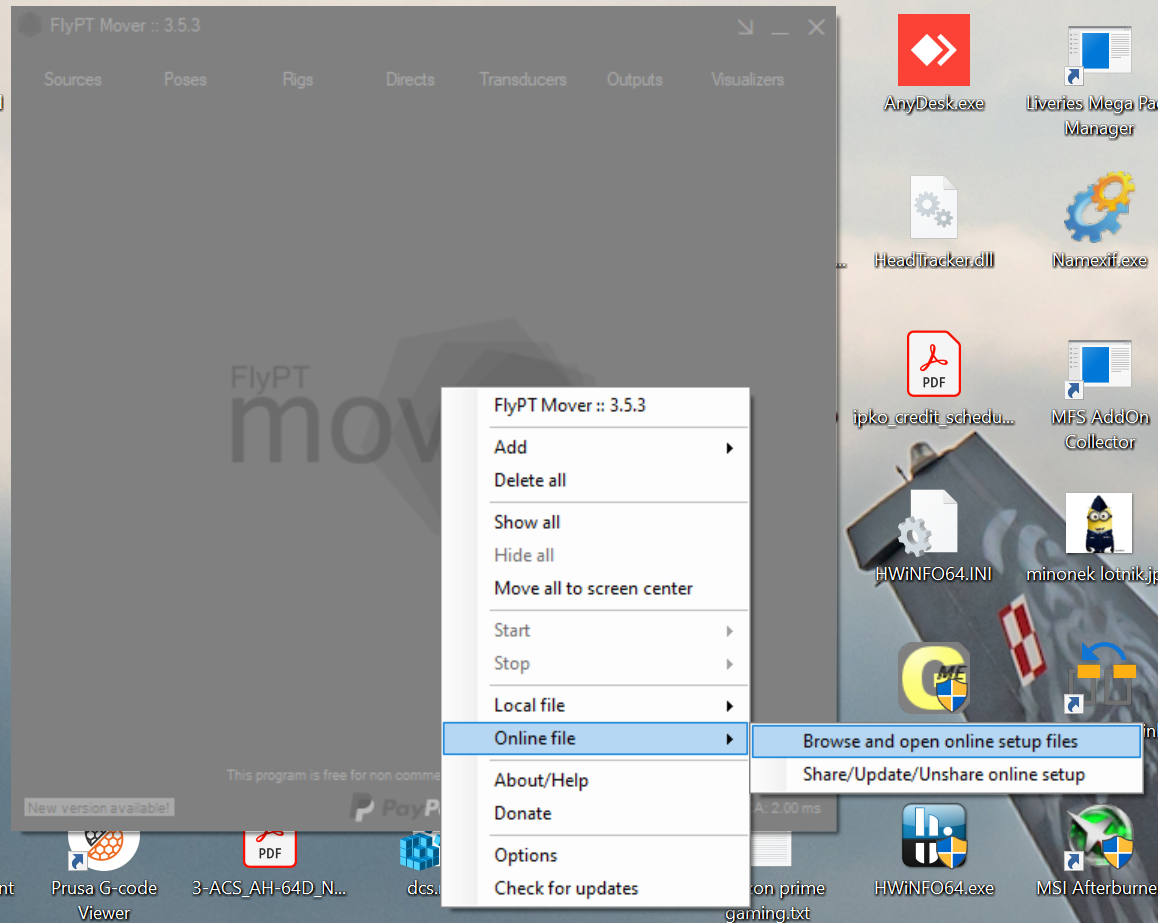The height and width of the screenshot is (923, 1158).
Task: Close the FlyPT Mover window
Action: pyautogui.click(x=816, y=27)
